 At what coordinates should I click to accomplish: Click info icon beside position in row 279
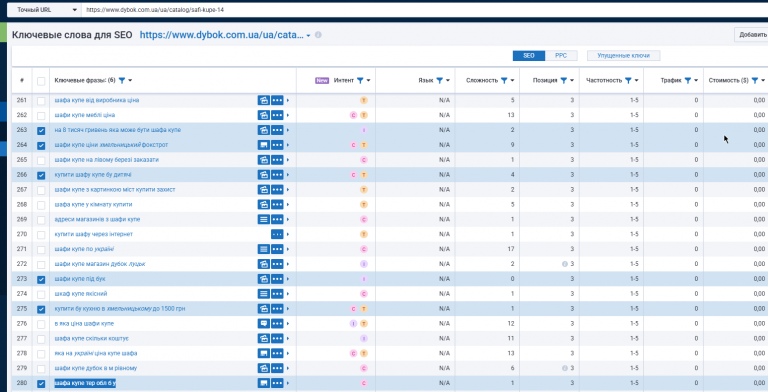565,368
